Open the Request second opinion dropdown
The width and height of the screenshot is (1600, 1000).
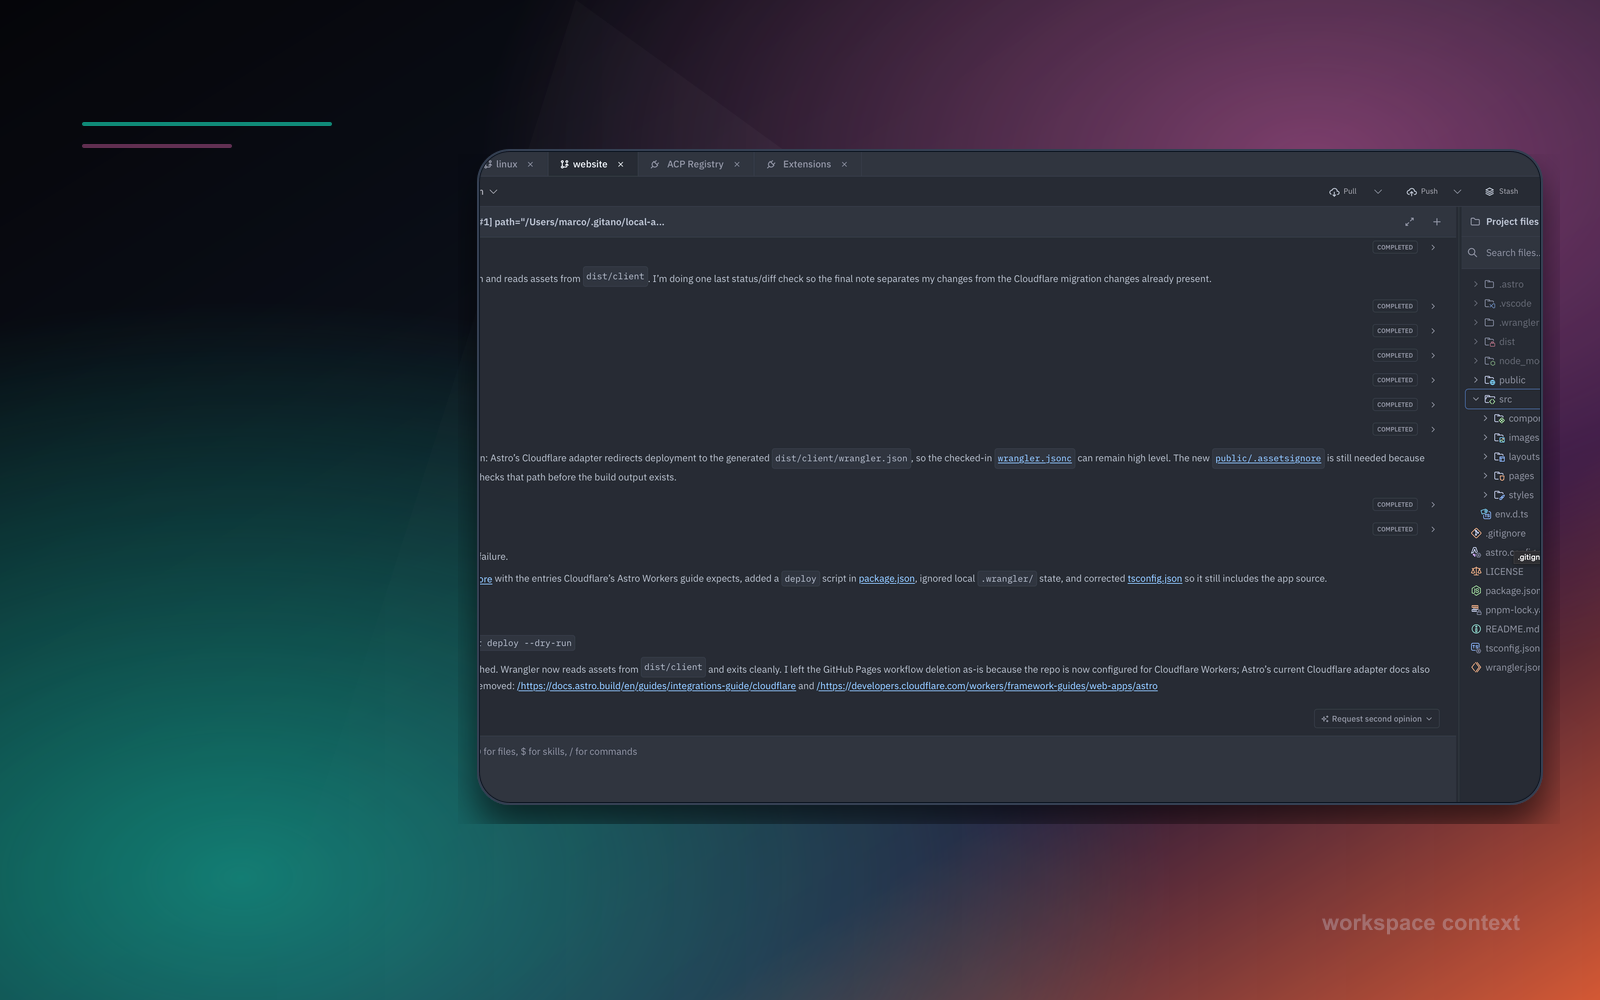pyautogui.click(x=1377, y=719)
